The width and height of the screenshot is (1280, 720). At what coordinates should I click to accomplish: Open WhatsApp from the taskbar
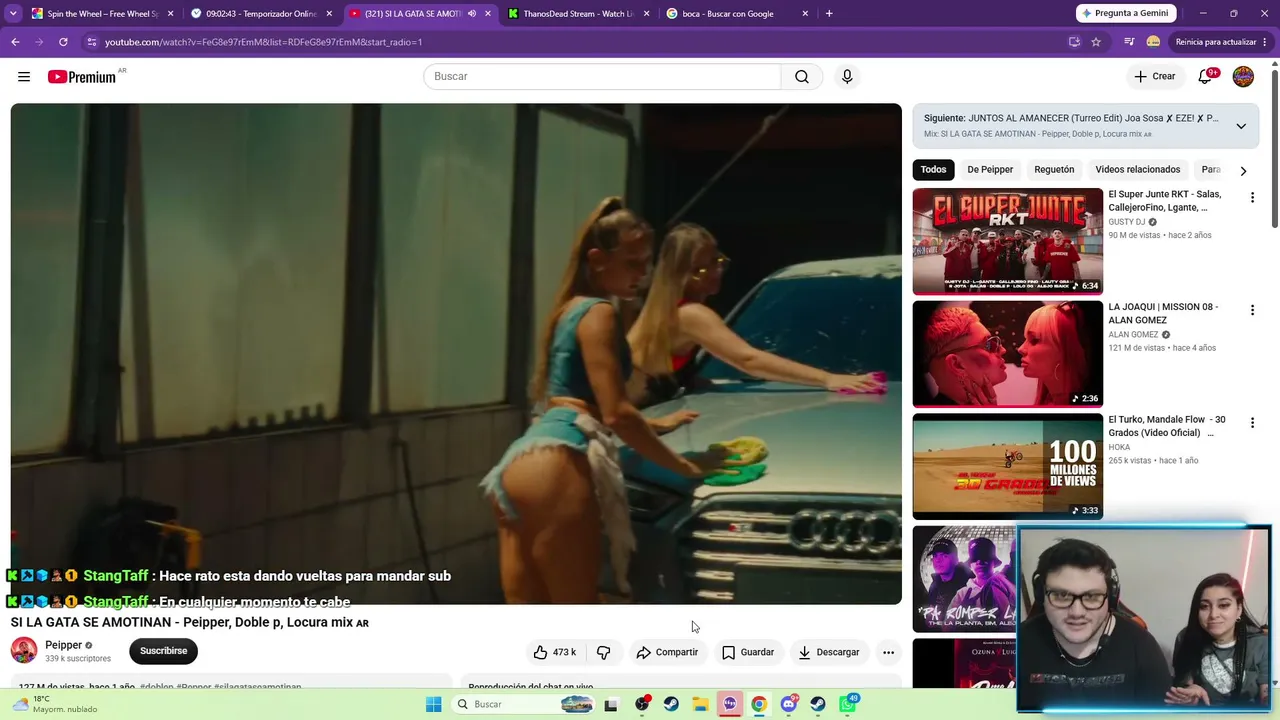tap(848, 704)
